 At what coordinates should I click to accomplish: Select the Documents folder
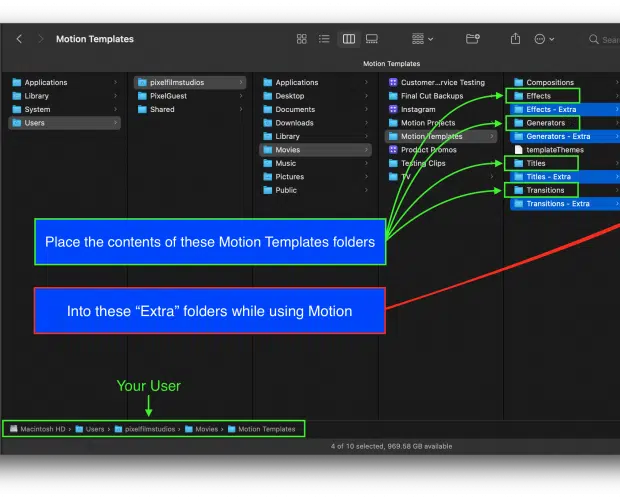click(316, 109)
